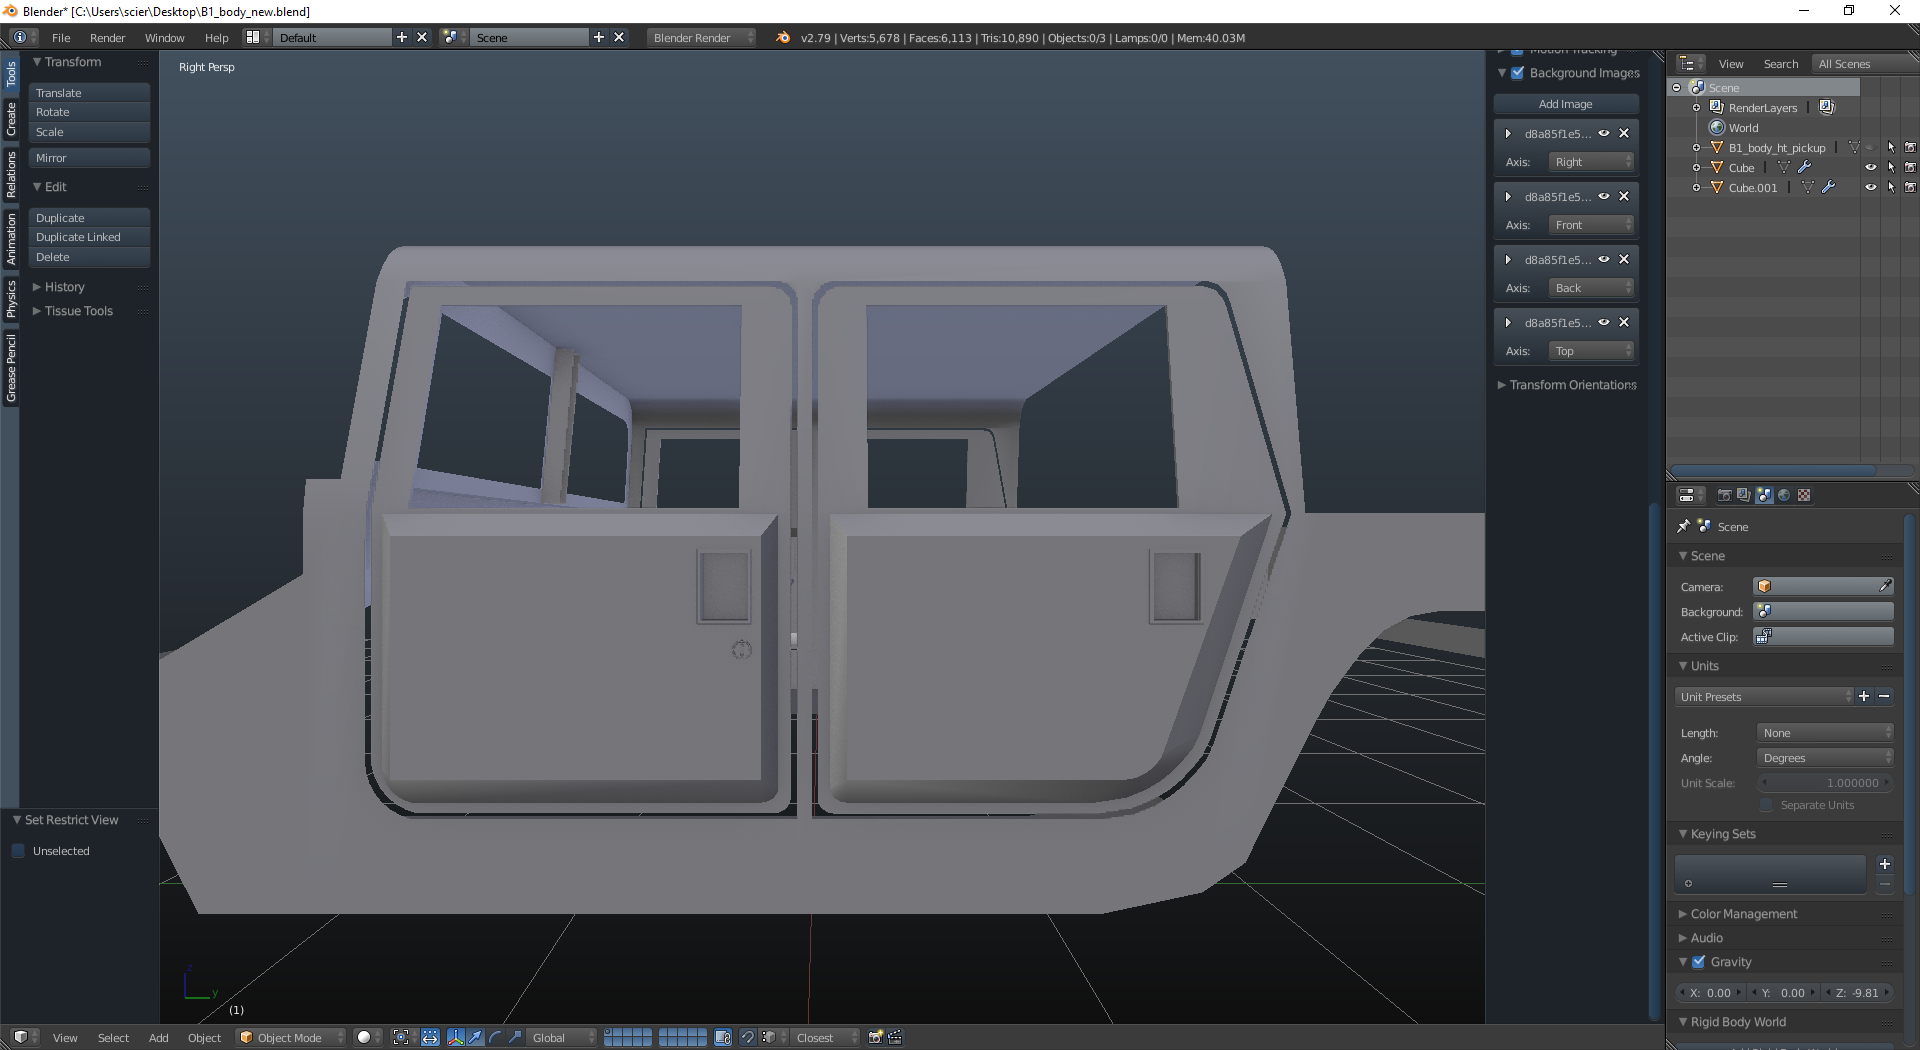
Task: Click the wrench modifier icon on Cube row
Action: pyautogui.click(x=1805, y=167)
